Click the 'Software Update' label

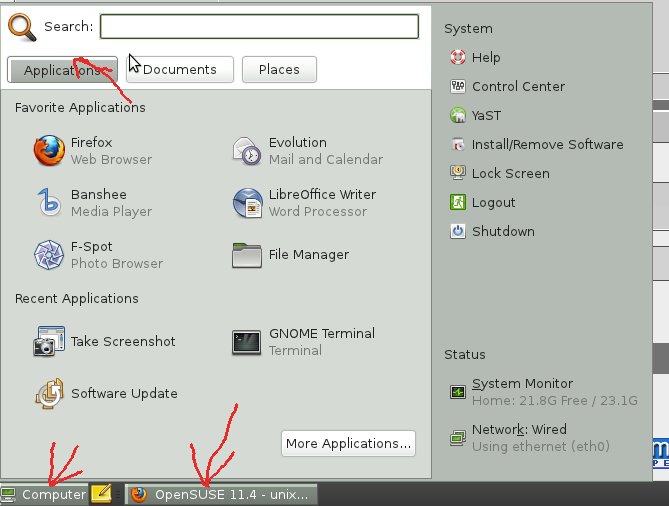[124, 393]
